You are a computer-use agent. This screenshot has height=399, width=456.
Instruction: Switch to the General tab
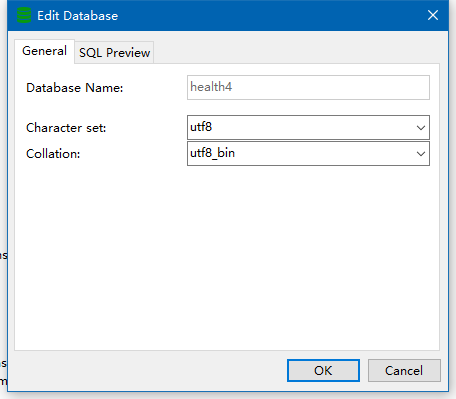click(x=44, y=51)
